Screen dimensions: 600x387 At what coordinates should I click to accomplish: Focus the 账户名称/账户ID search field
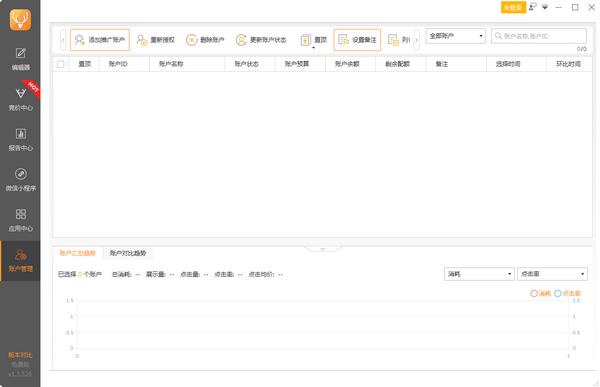539,36
